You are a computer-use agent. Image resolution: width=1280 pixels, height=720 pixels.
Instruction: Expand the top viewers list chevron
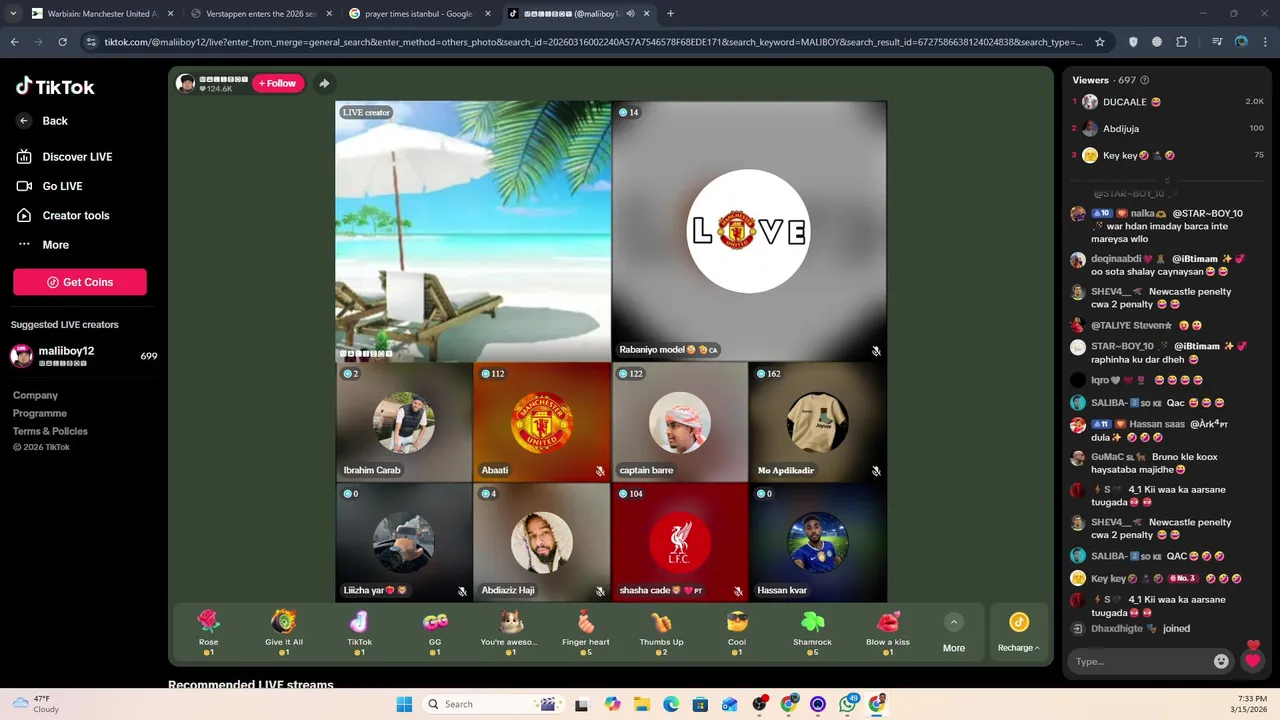1167,181
